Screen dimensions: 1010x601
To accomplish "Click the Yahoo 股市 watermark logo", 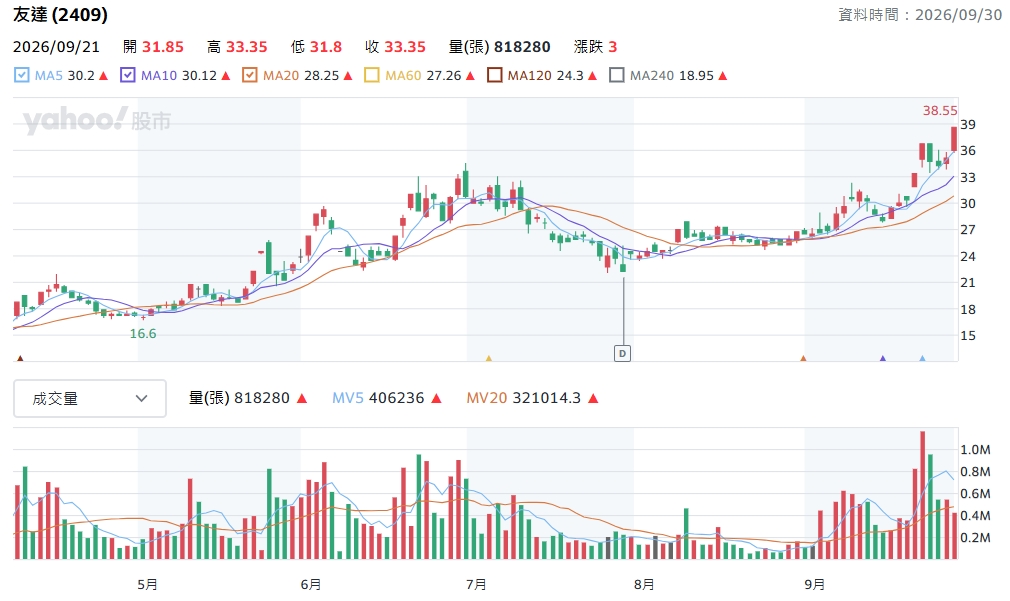I will pos(97,120).
